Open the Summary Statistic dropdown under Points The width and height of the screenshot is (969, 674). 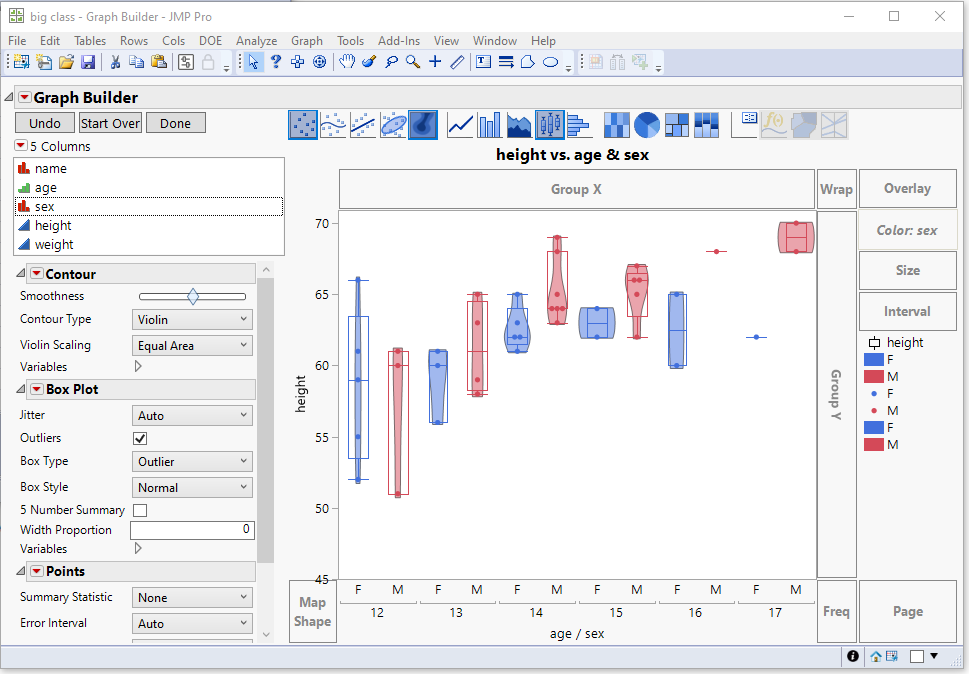tap(192, 596)
